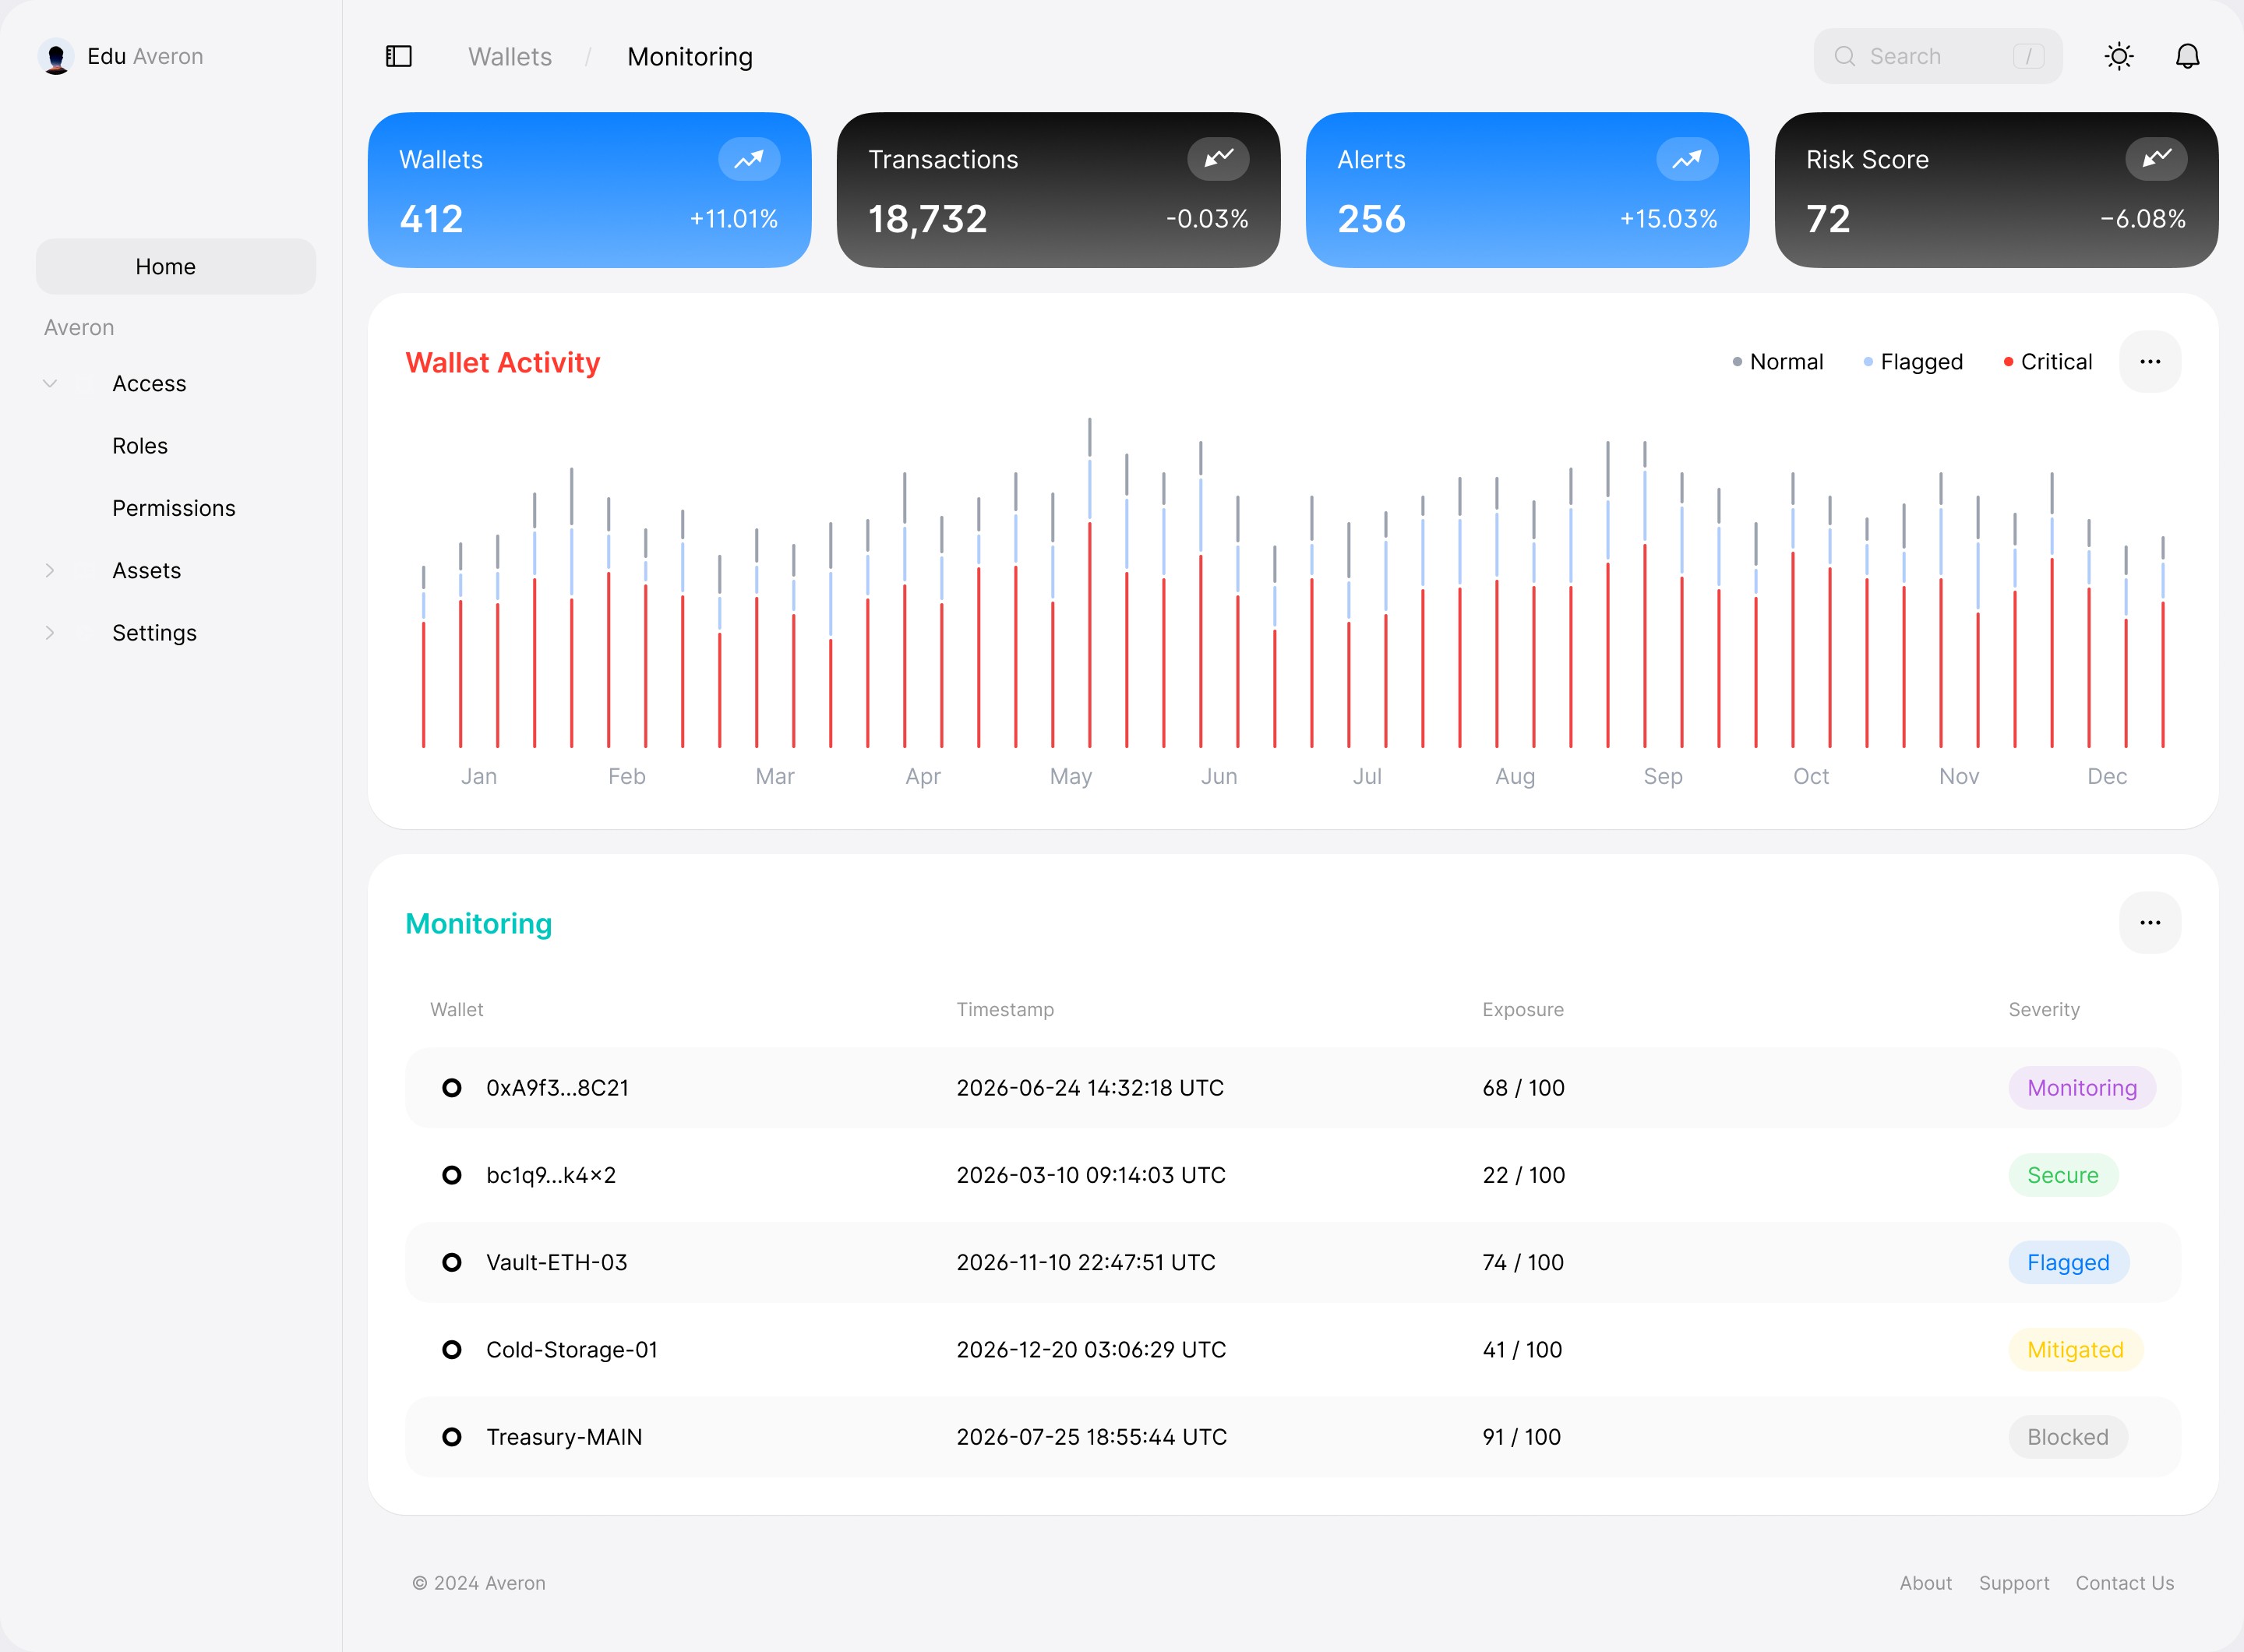2244x1652 pixels.
Task: Click the search magnifier icon
Action: tap(1846, 56)
